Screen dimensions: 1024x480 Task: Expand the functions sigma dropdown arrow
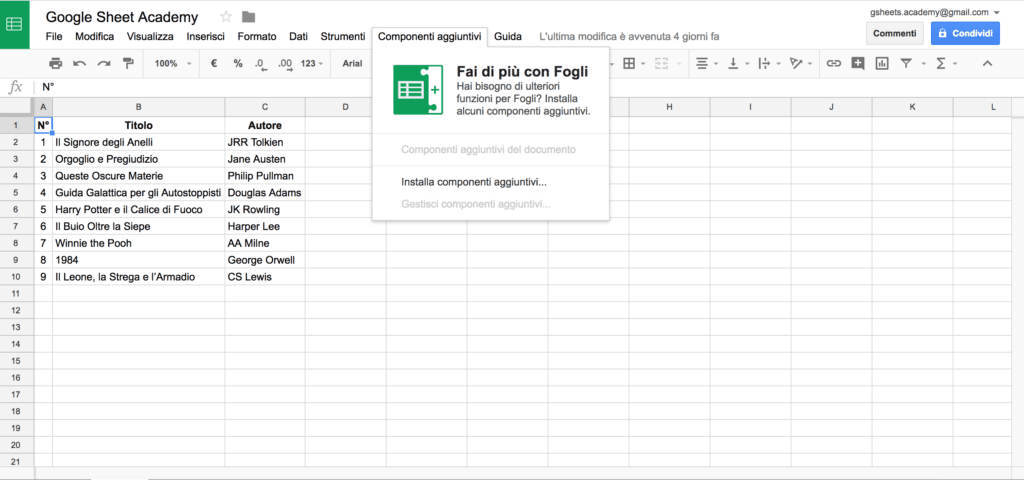click(955, 63)
